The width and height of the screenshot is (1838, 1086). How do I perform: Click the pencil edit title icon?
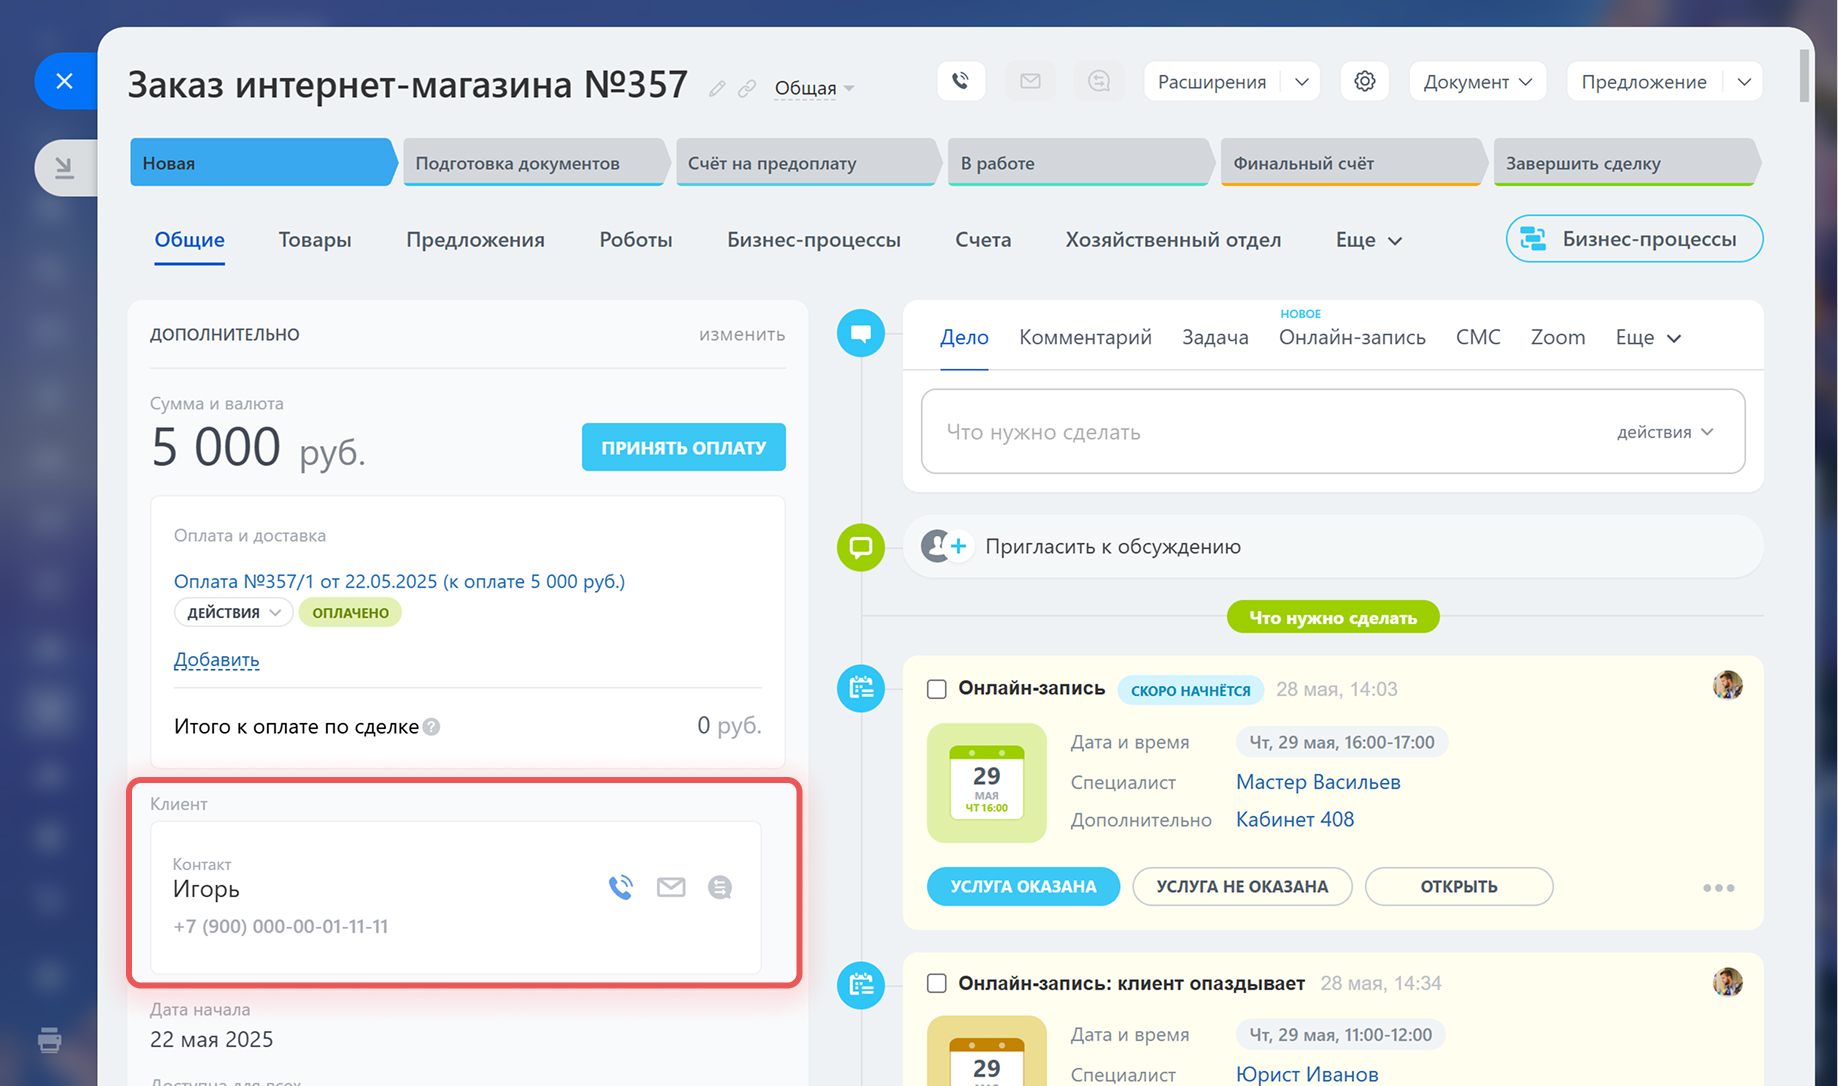(x=717, y=88)
